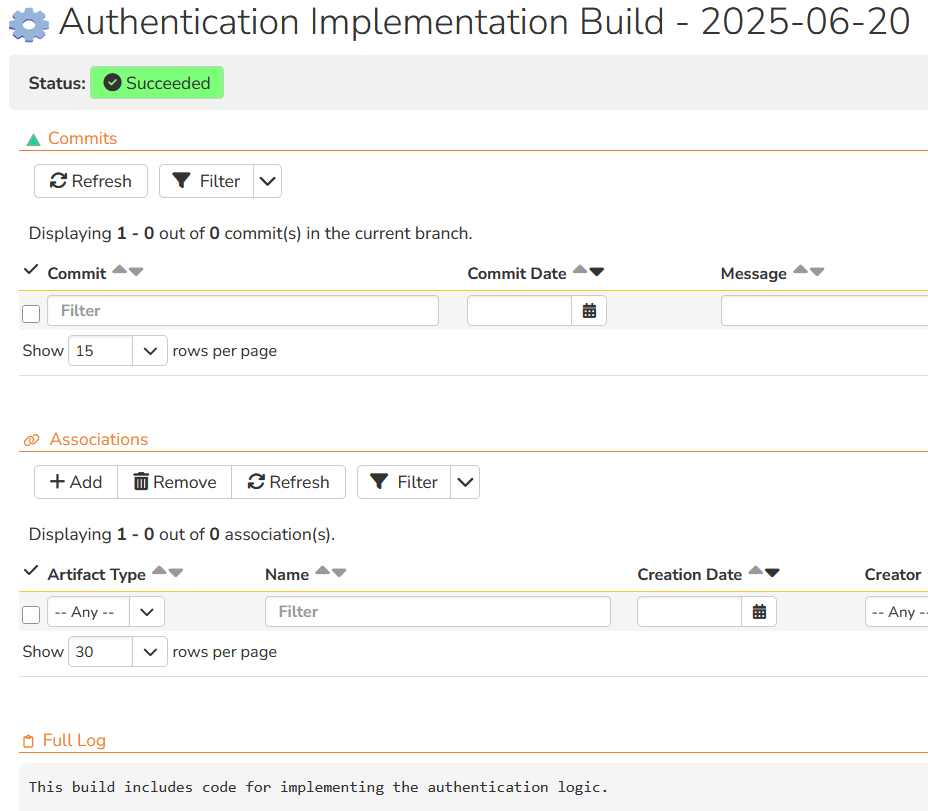
Task: Sort Message column ascending
Action: [800, 271]
